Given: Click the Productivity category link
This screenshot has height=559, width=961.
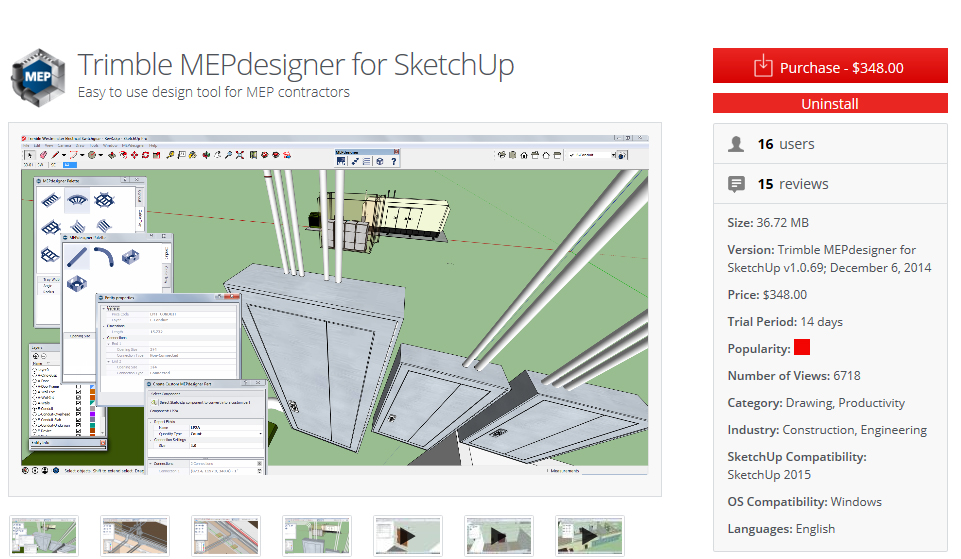Looking at the screenshot, I should click(872, 403).
